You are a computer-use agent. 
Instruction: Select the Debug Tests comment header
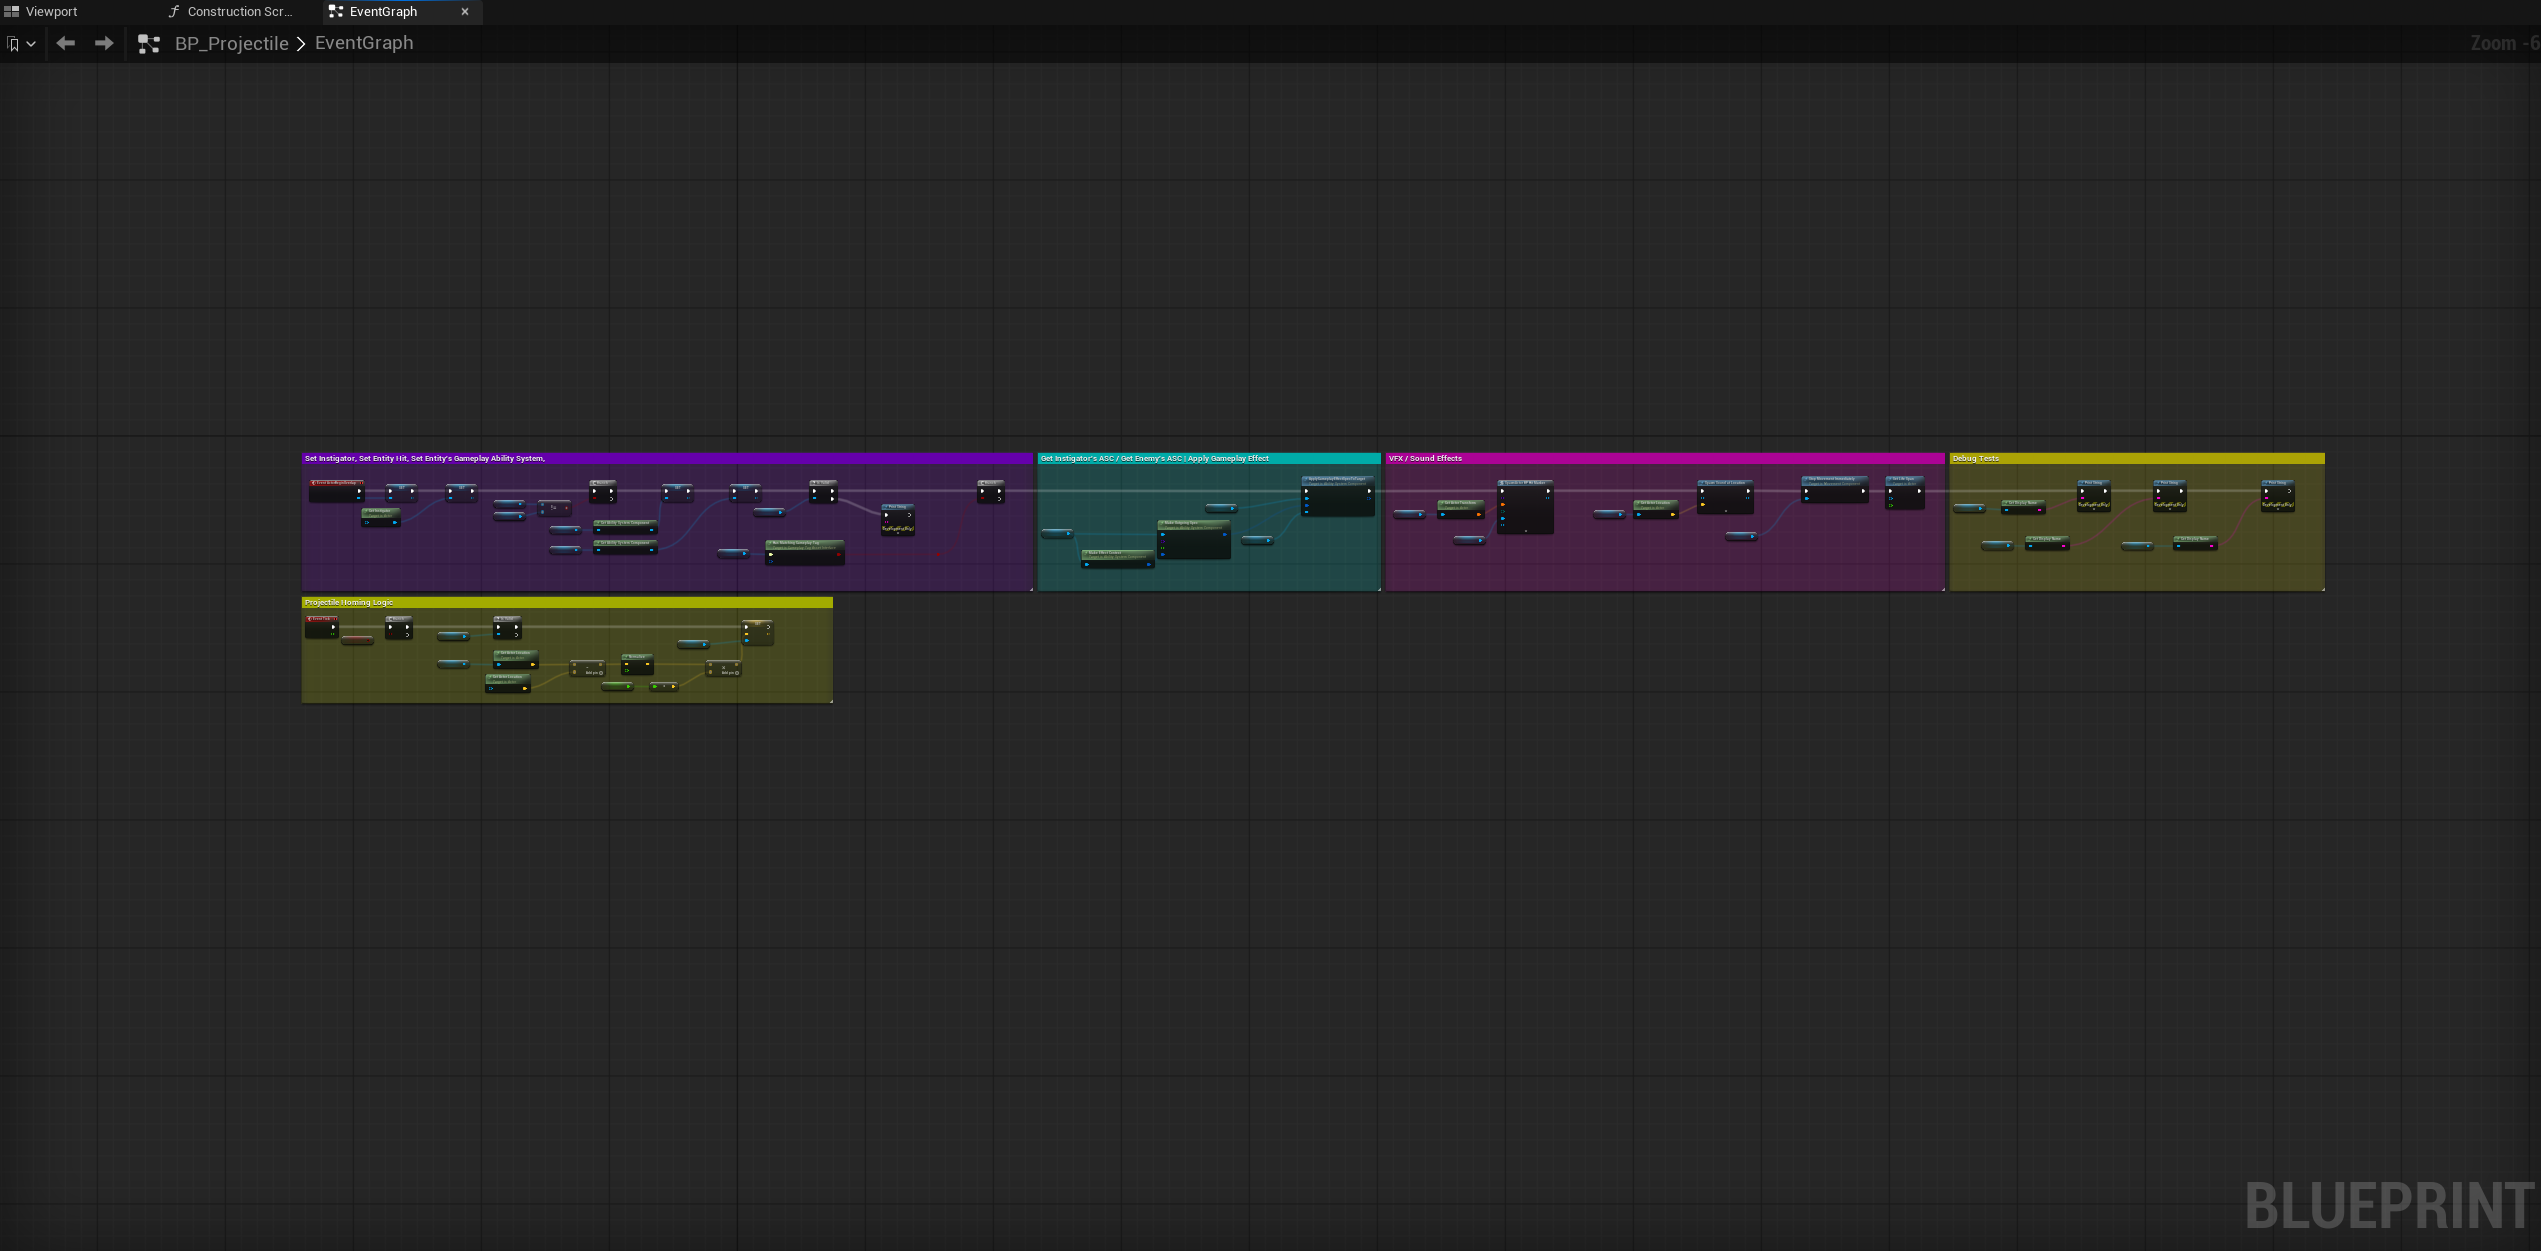click(2137, 458)
